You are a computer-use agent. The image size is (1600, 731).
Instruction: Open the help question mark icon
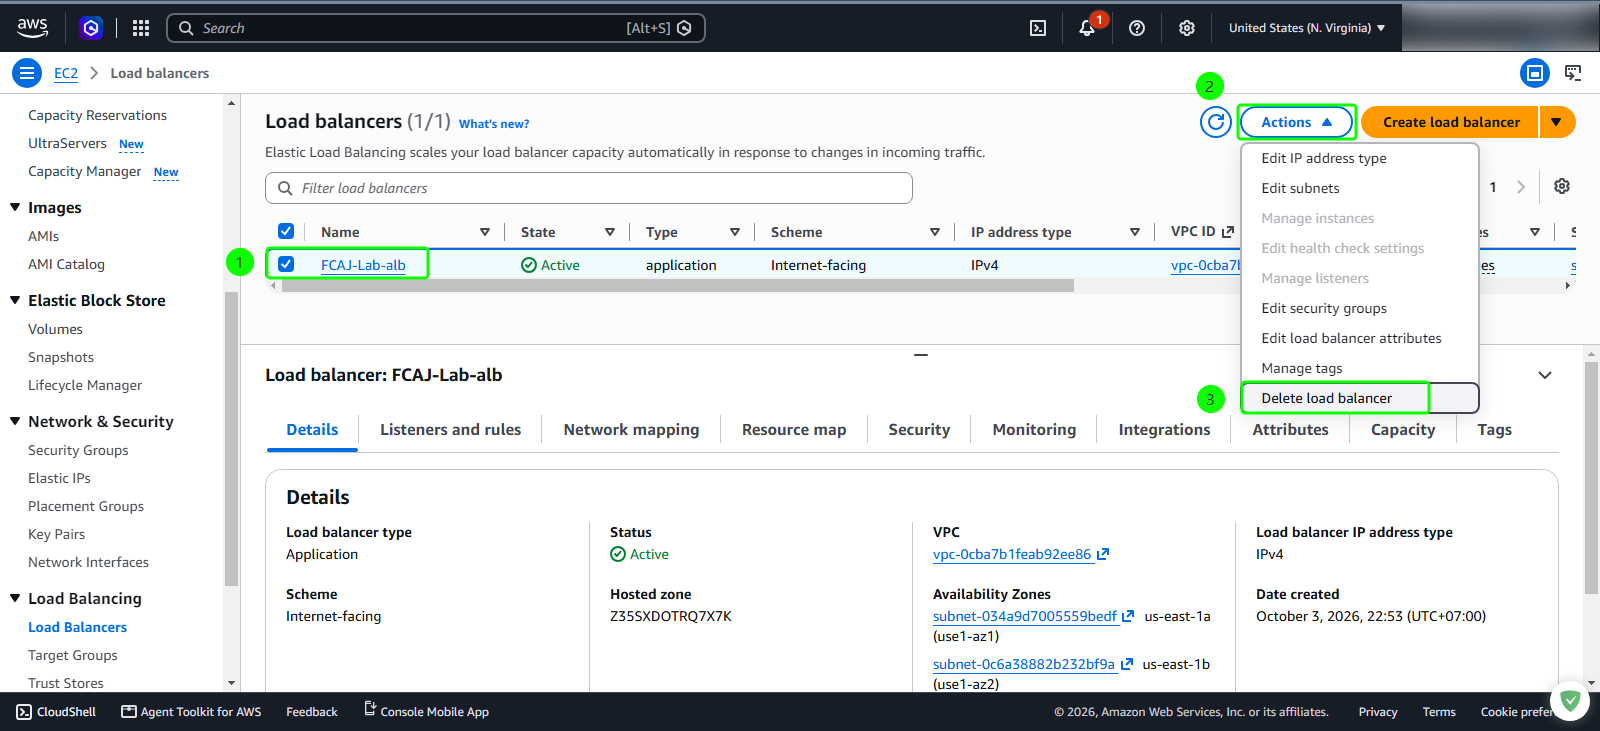pos(1137,28)
